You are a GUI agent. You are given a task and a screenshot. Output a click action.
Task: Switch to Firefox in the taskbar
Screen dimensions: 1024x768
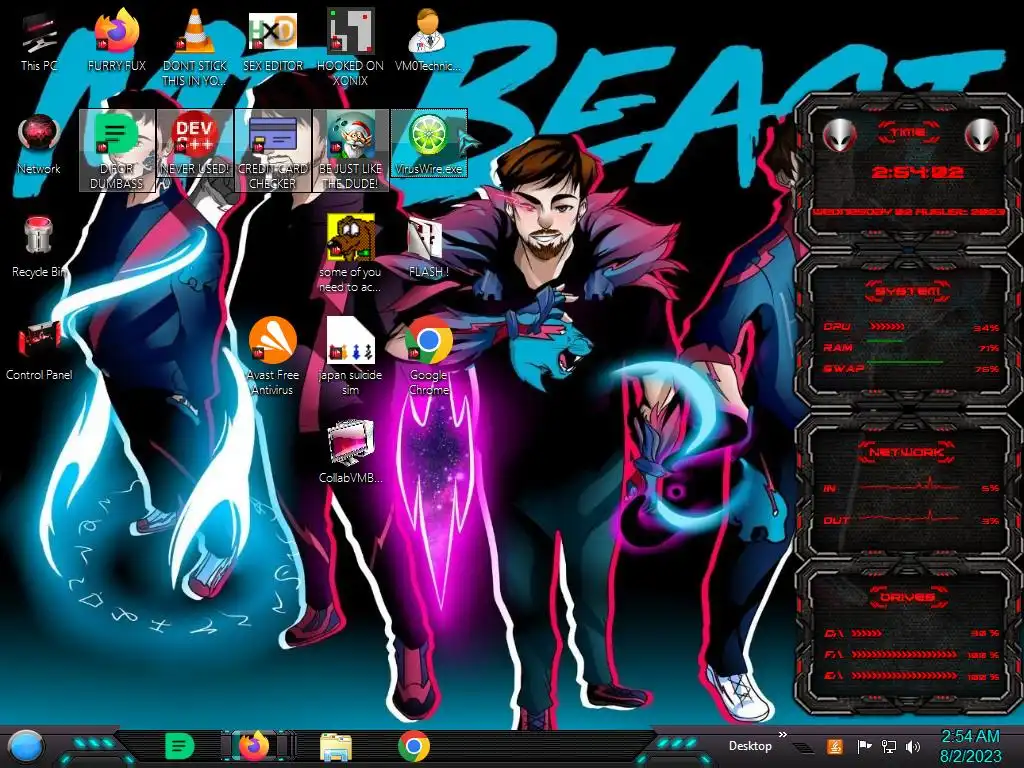click(255, 746)
